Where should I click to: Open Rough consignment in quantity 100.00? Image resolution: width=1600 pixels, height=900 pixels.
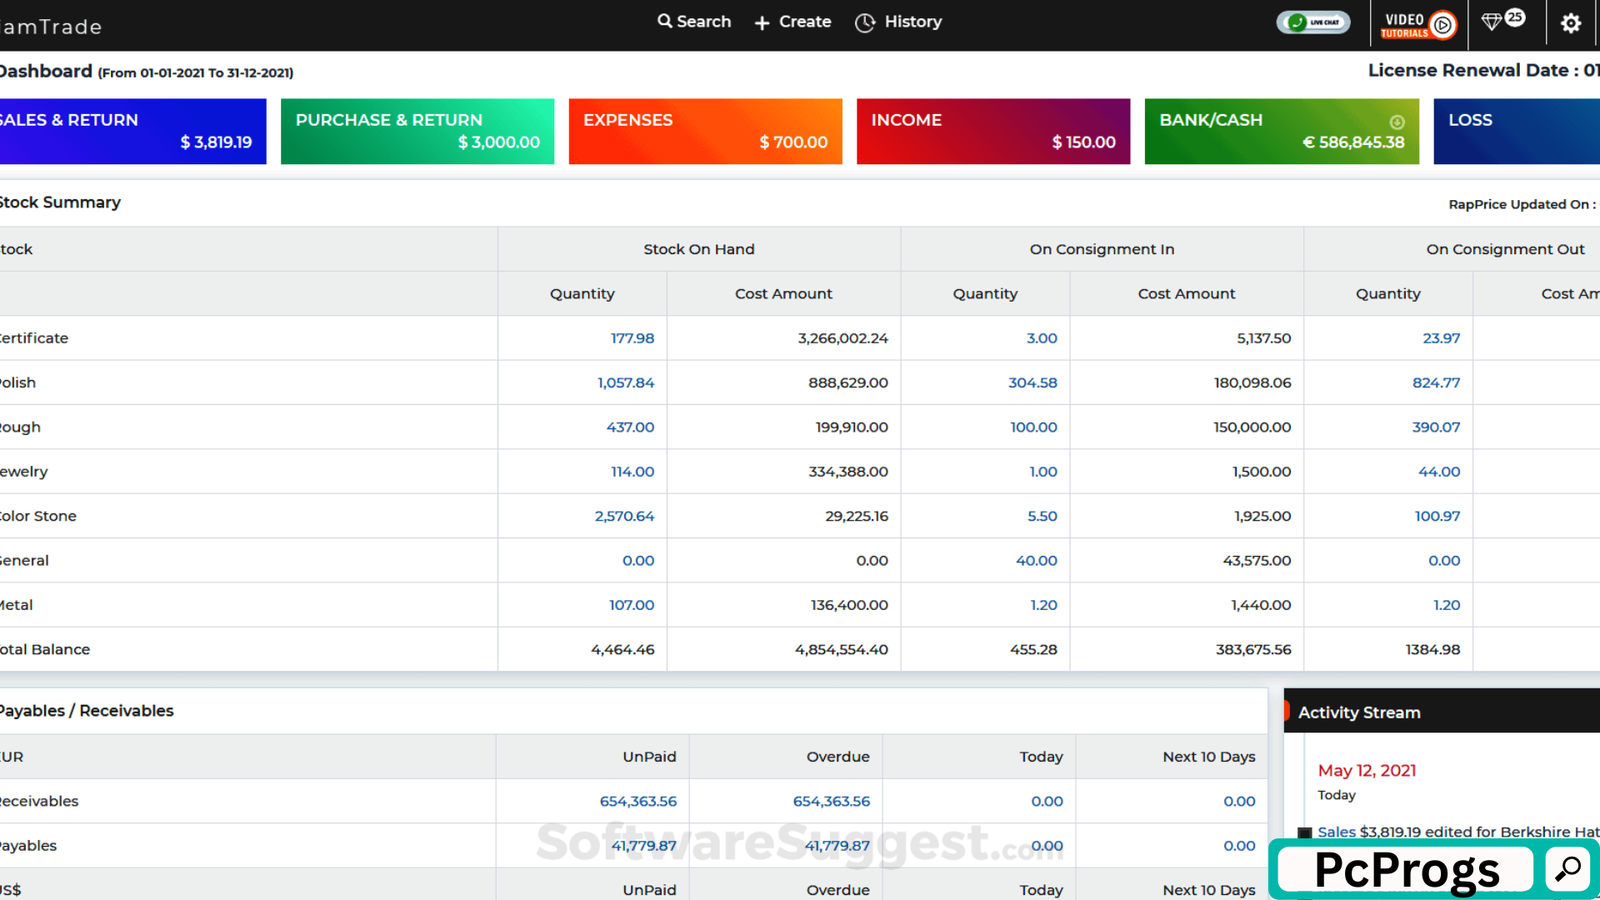1034,427
